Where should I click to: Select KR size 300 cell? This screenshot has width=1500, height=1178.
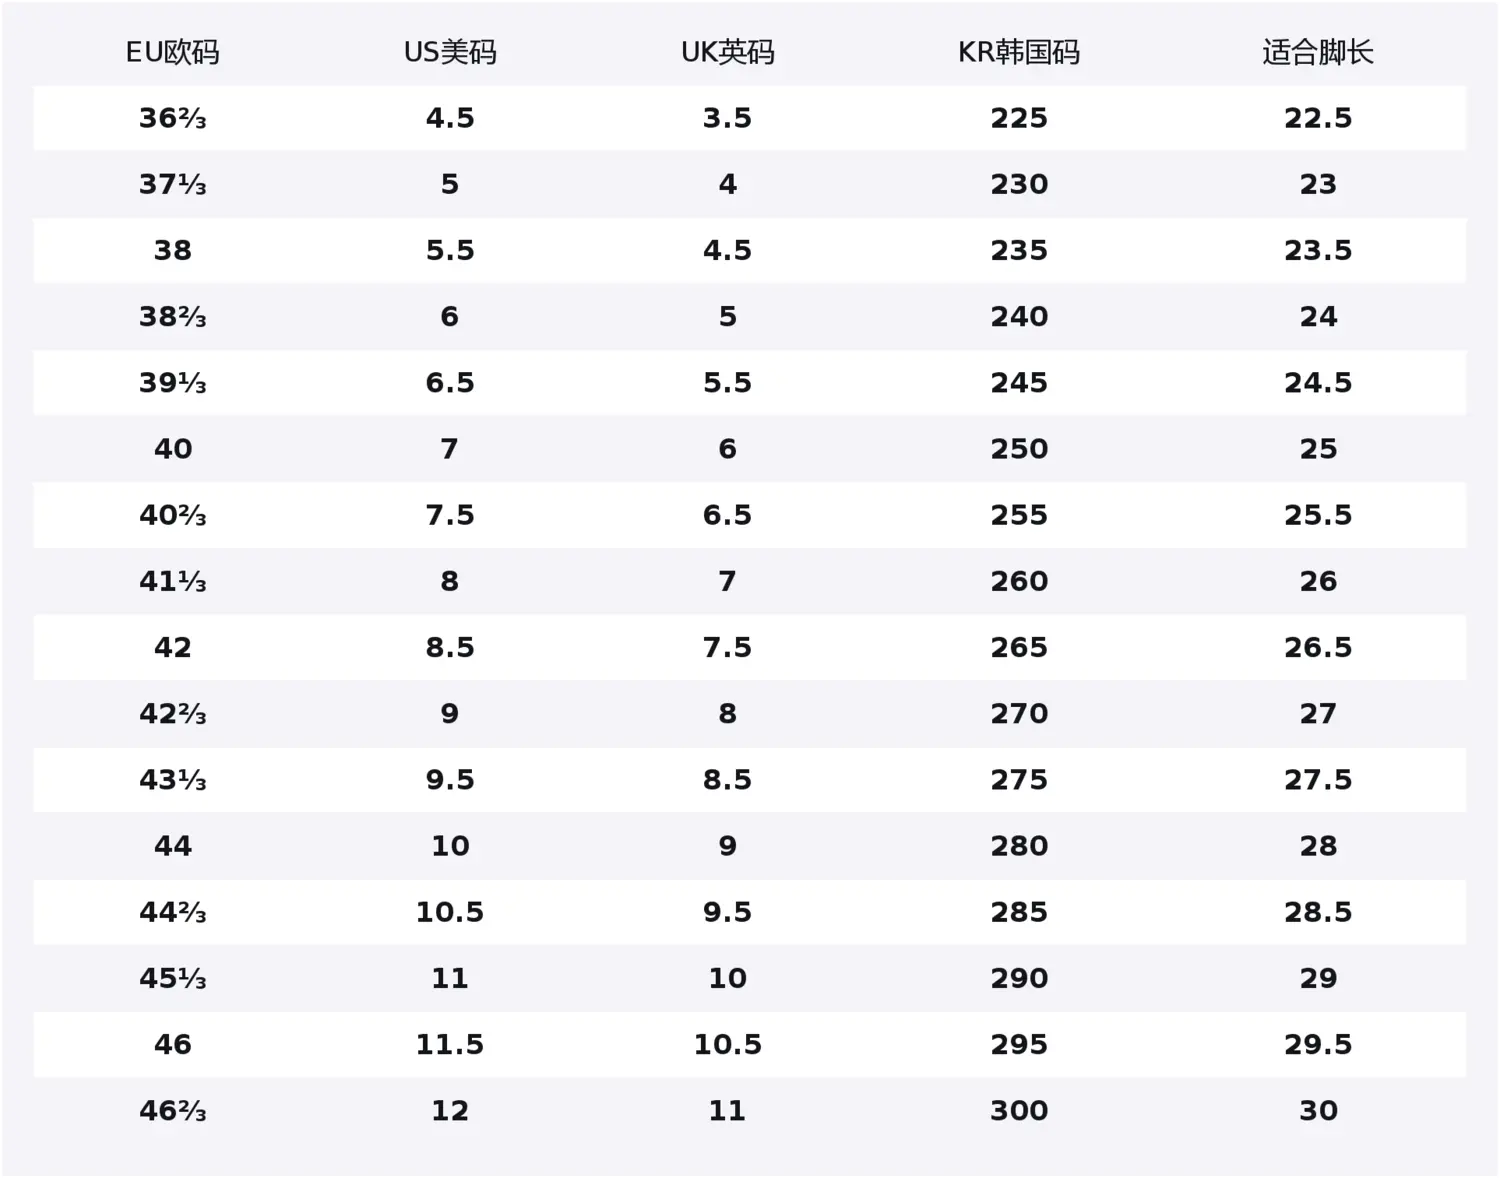1019,1111
